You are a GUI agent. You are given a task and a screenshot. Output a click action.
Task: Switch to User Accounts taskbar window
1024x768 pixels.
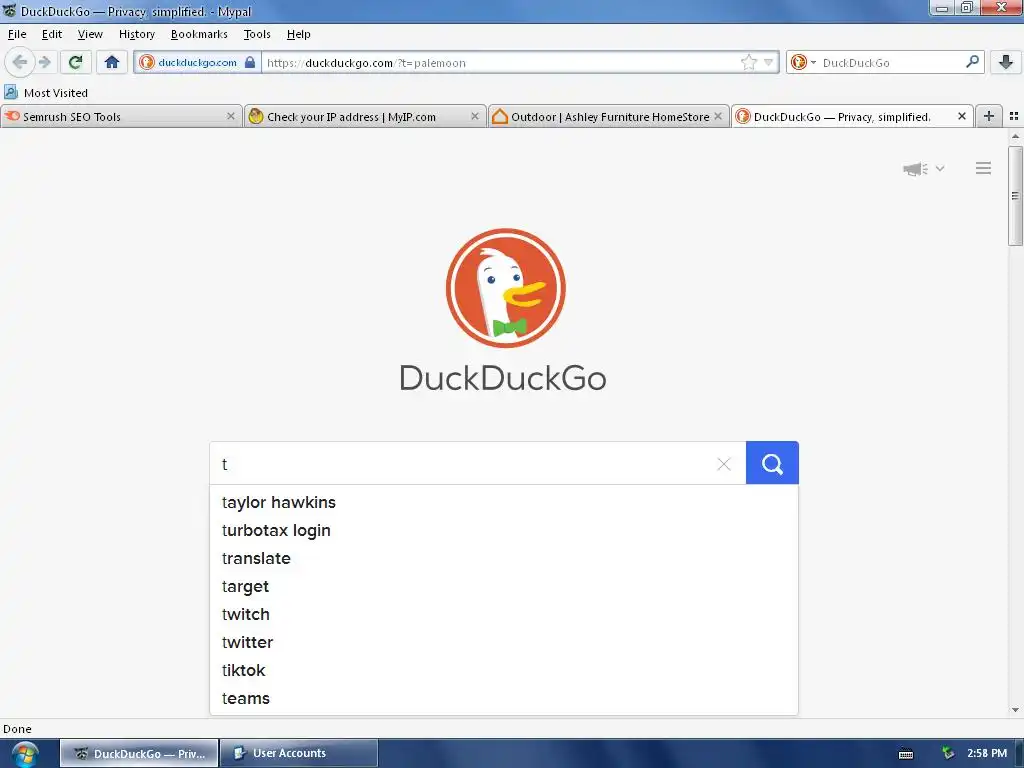pyautogui.click(x=299, y=753)
